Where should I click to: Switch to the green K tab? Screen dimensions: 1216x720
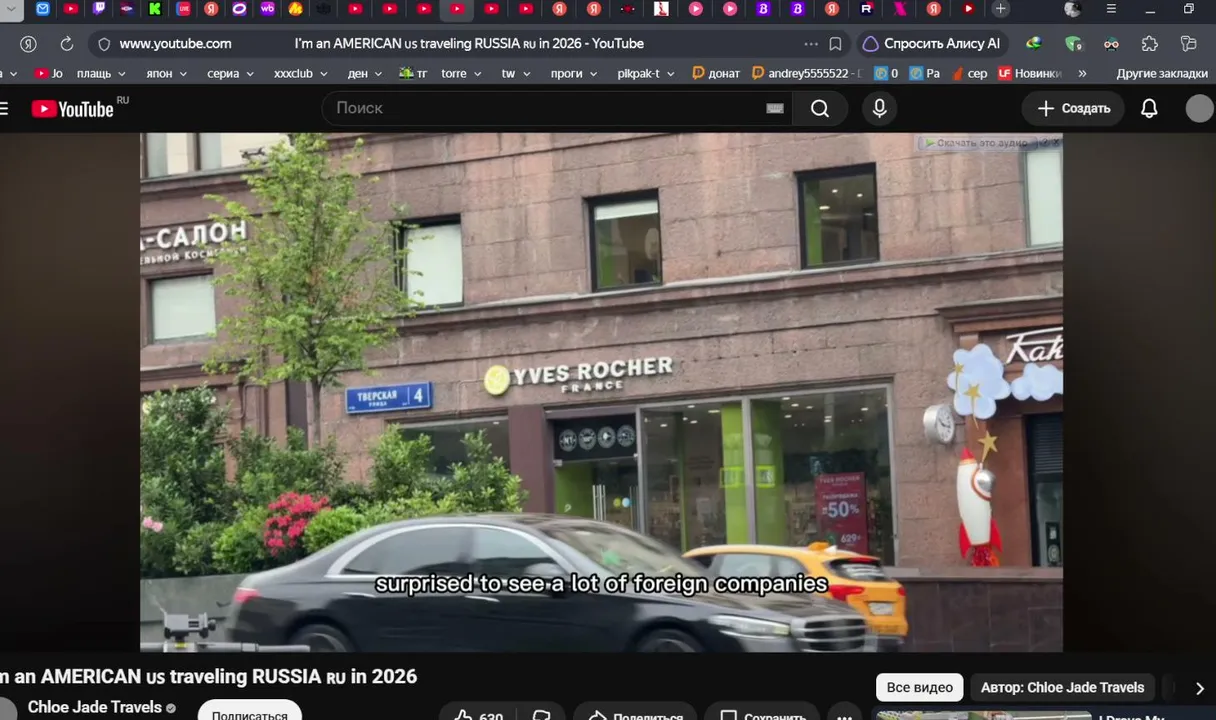[x=155, y=9]
